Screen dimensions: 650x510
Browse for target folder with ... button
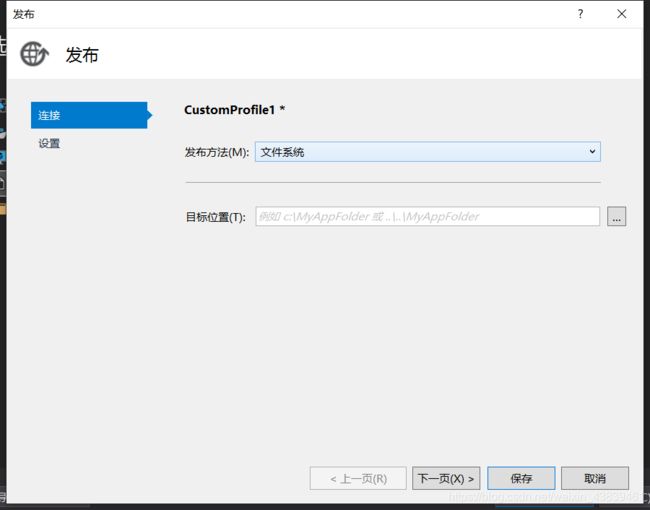[616, 216]
